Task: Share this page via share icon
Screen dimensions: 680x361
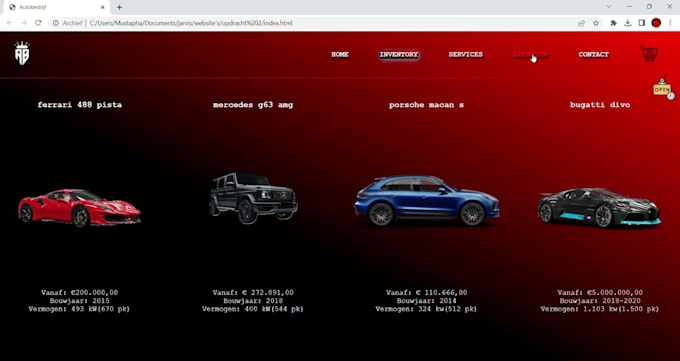Action: (x=582, y=23)
